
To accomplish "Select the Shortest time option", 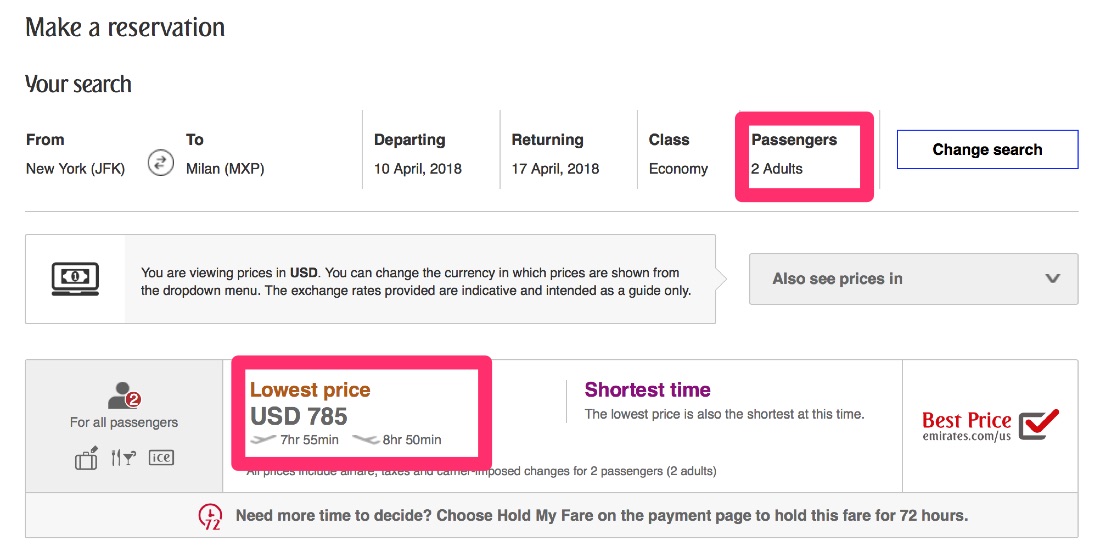I will 647,390.
